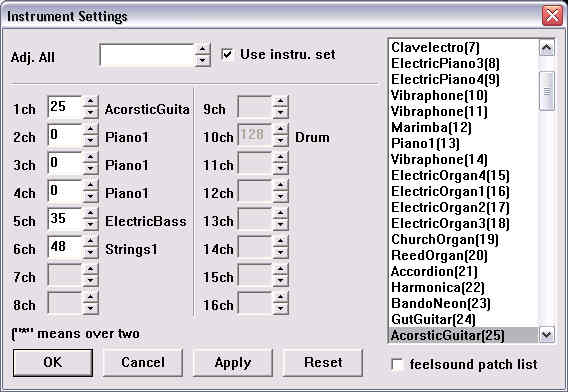This screenshot has height=392, width=568.
Task: Select Vibraphone(14) in the list
Action: [463, 159]
